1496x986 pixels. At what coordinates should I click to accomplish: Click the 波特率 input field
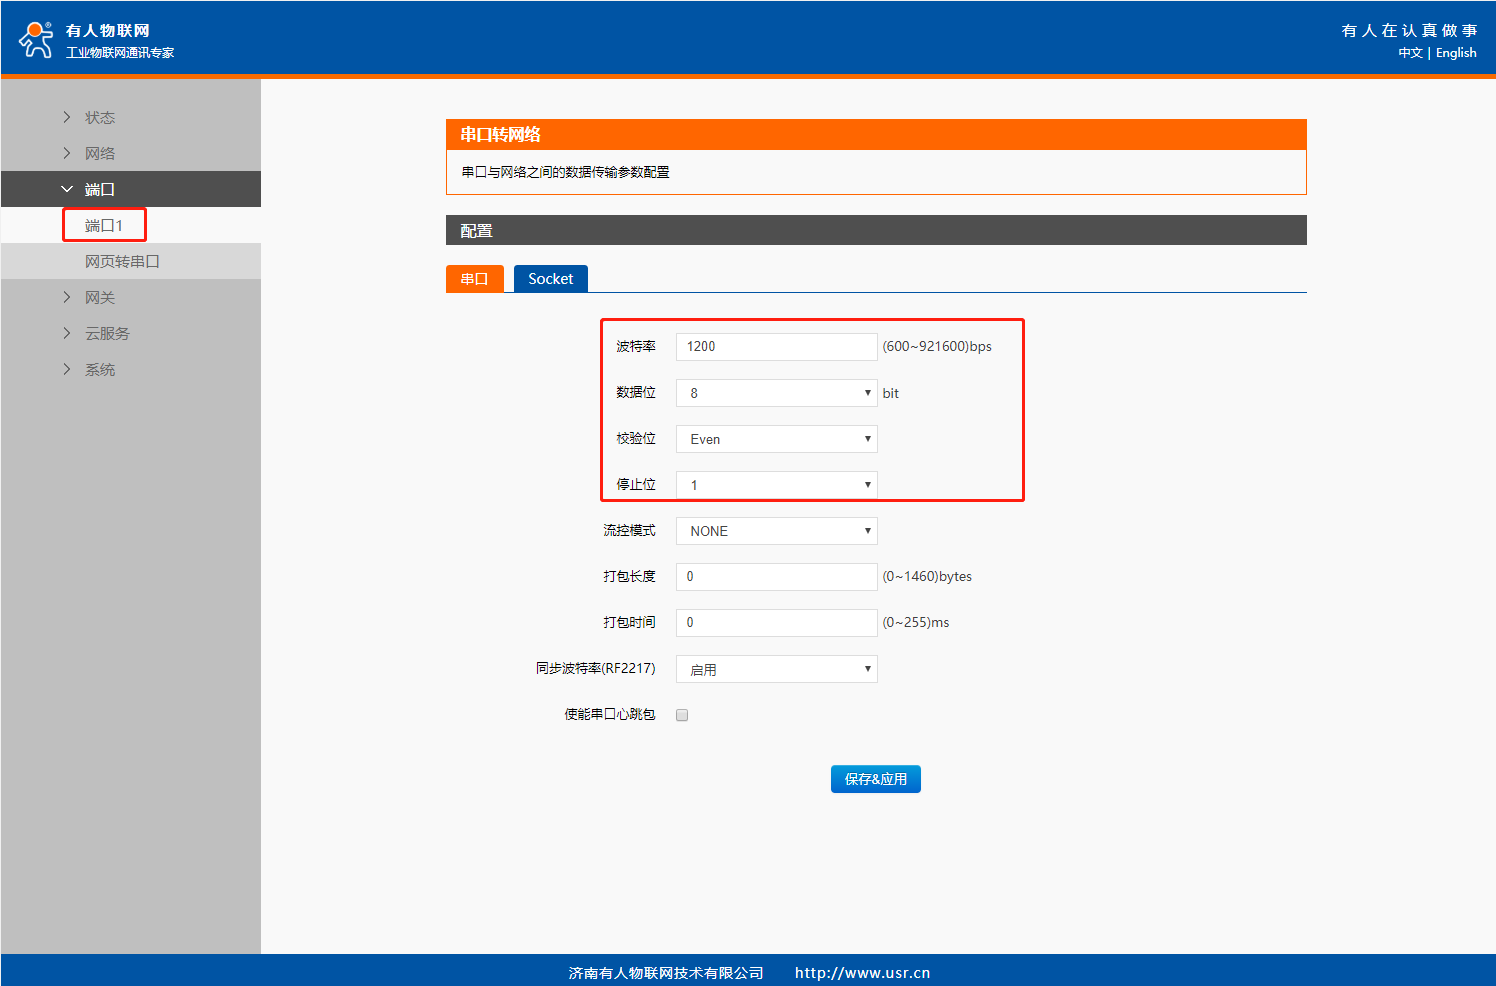coord(776,346)
